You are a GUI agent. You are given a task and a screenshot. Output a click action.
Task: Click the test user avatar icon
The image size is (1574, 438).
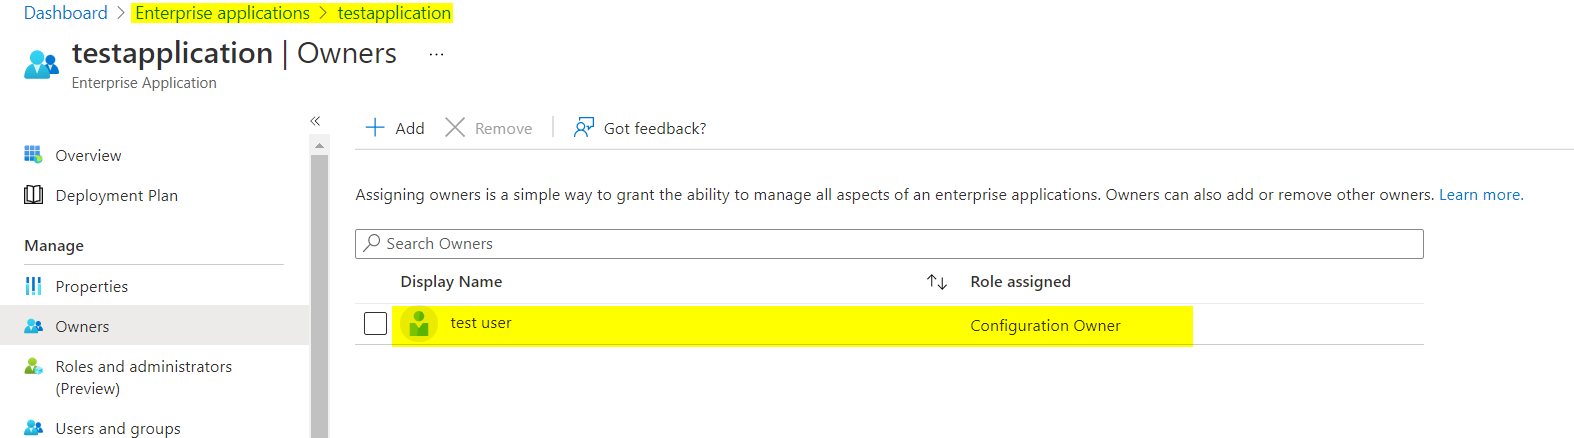(419, 324)
